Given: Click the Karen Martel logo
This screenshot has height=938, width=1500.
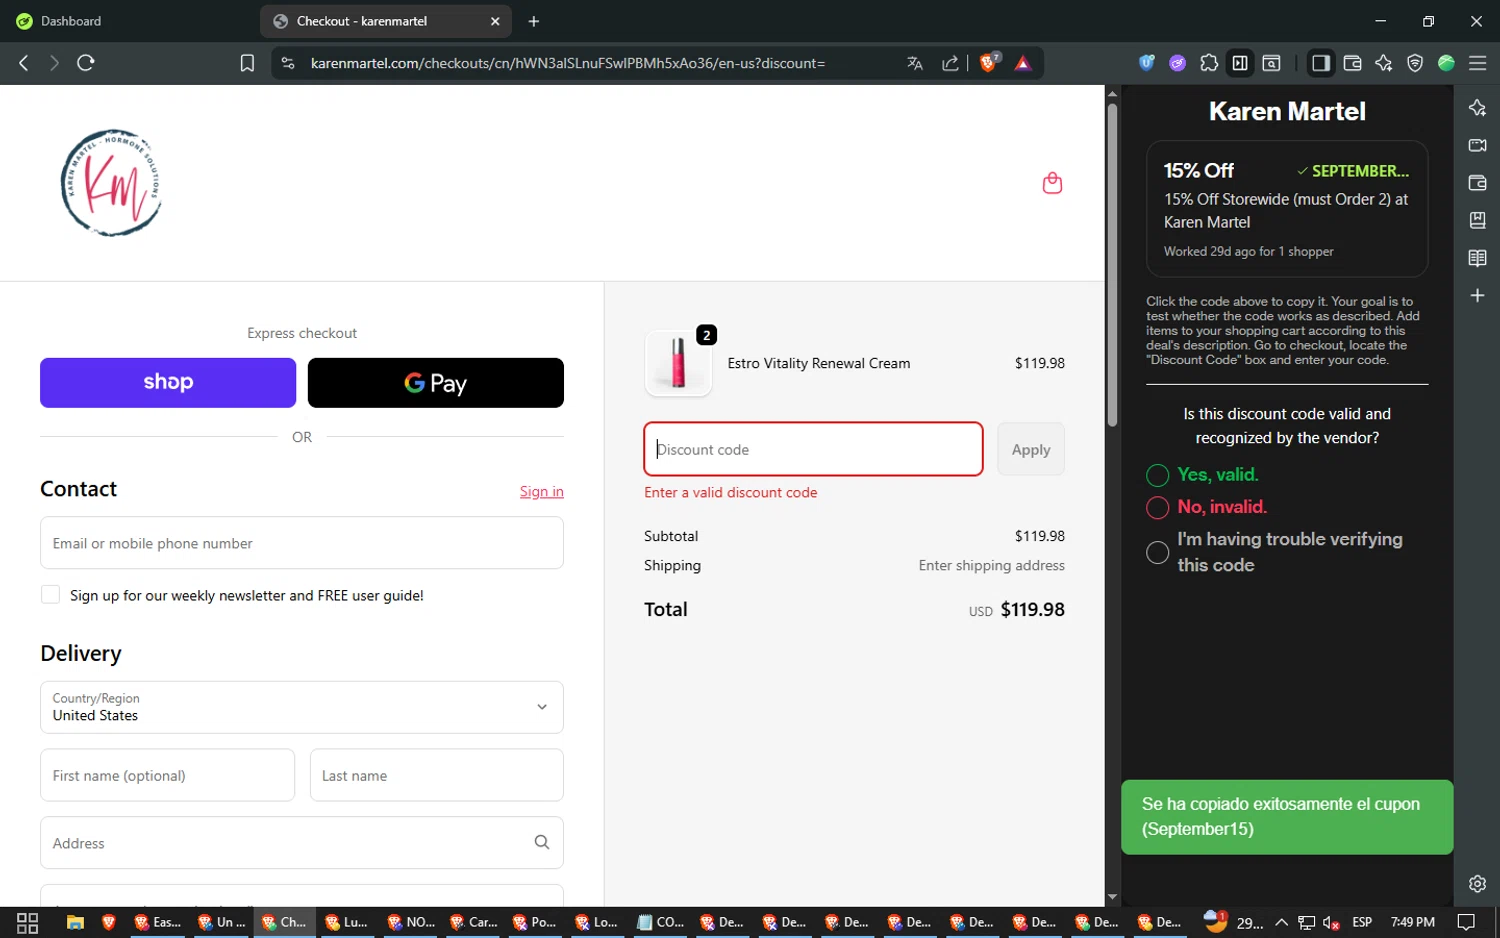Looking at the screenshot, I should coord(111,183).
